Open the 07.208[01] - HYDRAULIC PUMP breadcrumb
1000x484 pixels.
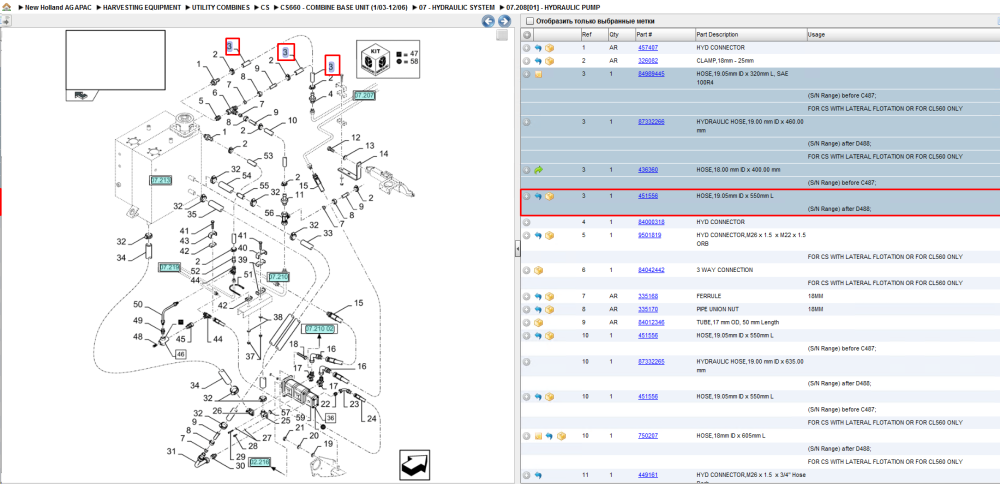[x=553, y=7]
